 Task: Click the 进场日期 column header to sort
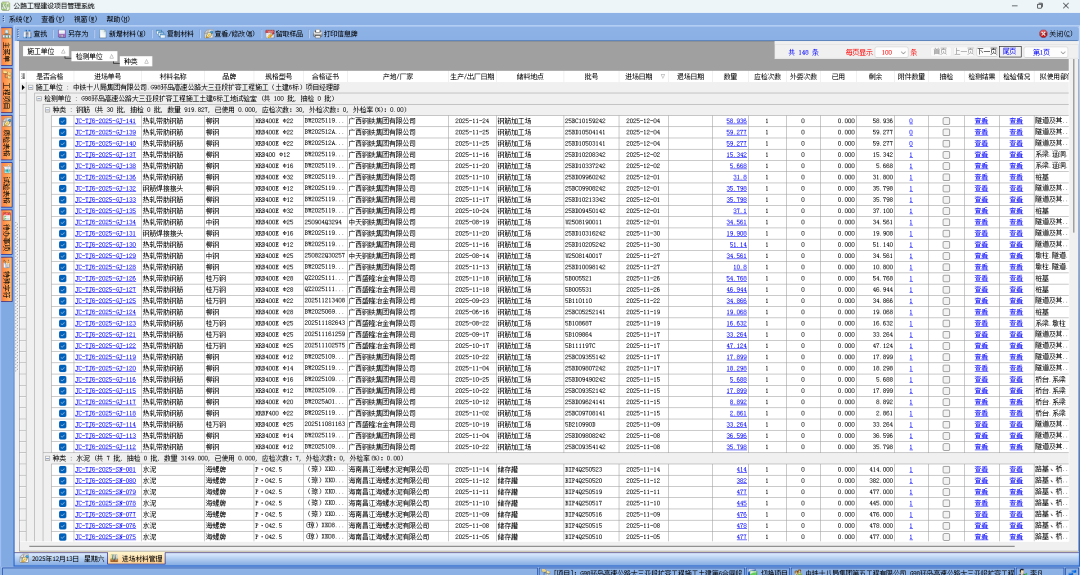point(645,76)
